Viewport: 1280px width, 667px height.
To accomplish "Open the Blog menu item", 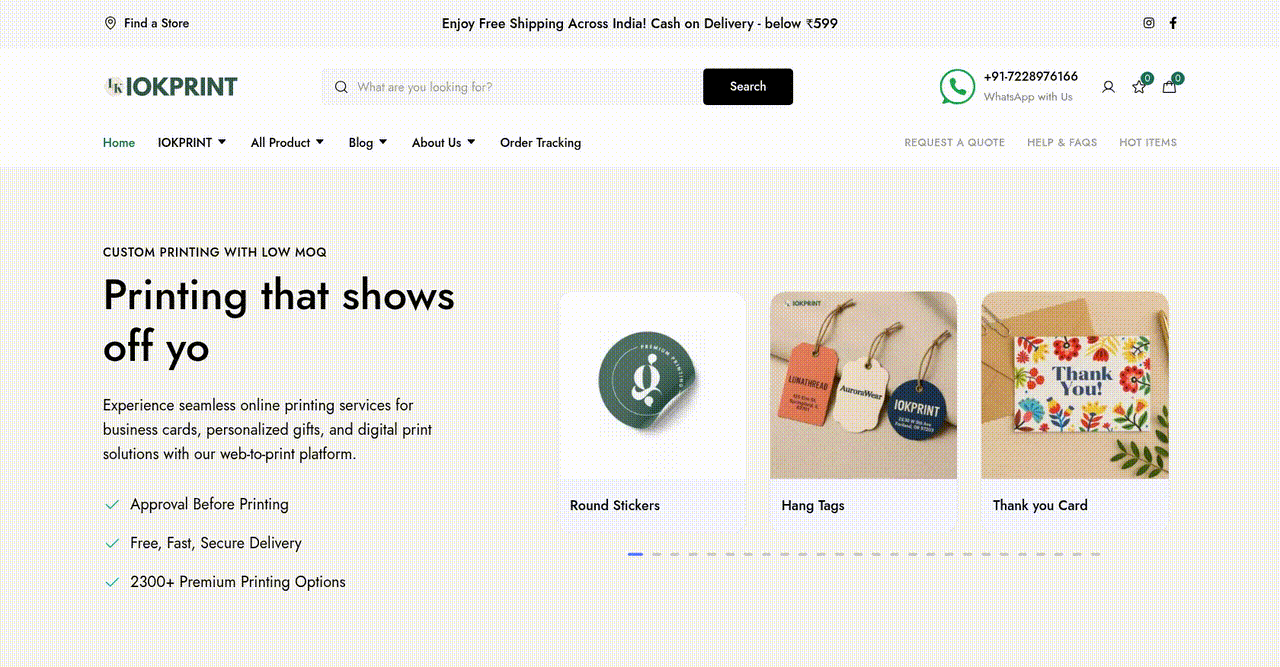I will (361, 143).
